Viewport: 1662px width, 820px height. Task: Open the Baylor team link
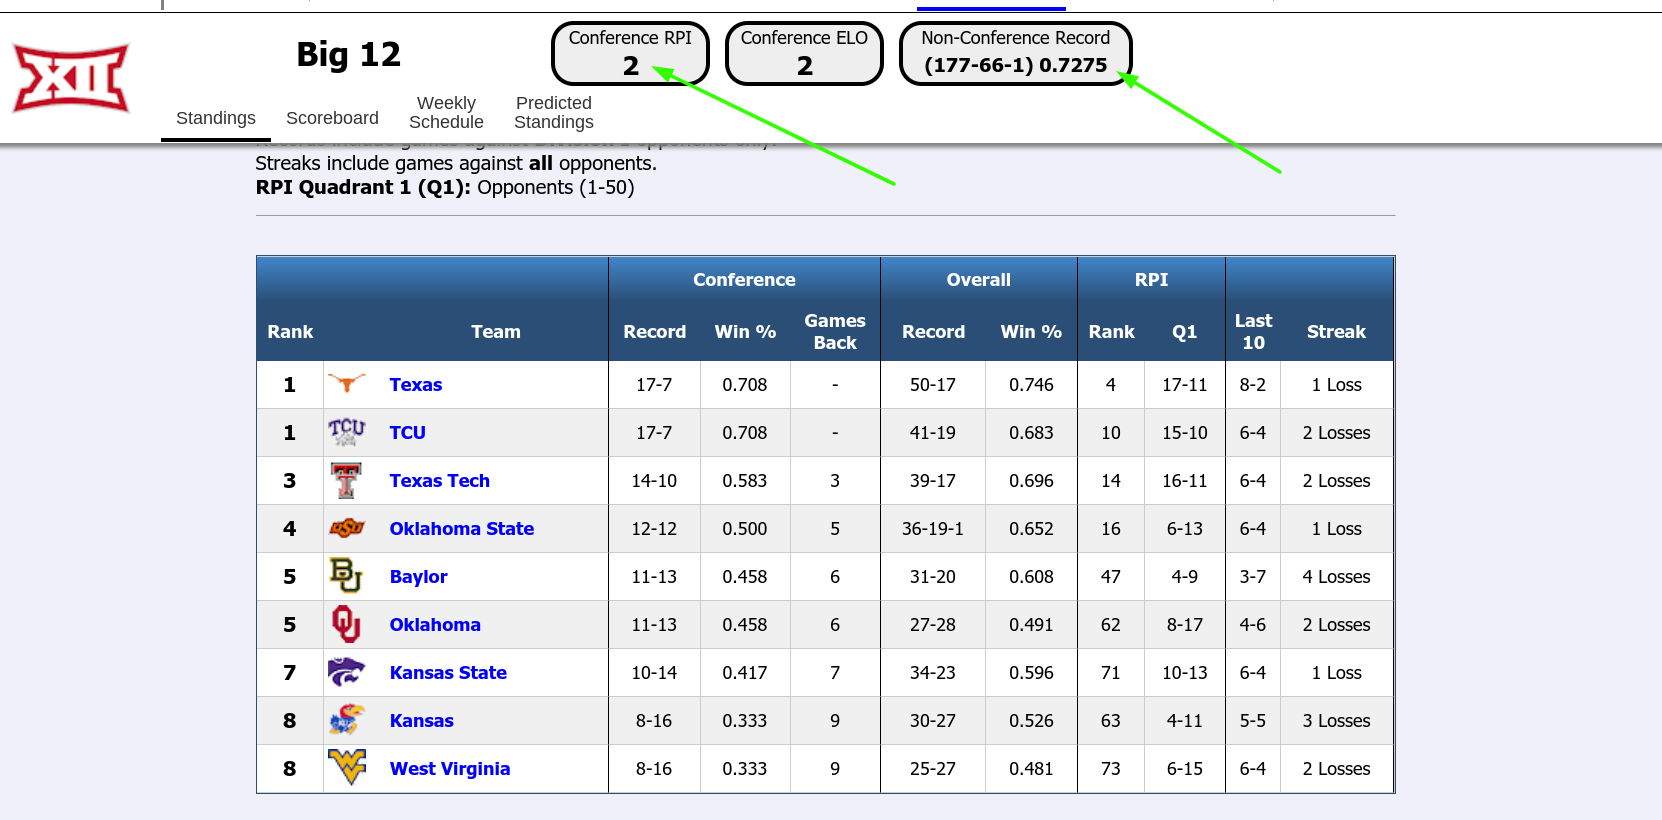pos(419,577)
